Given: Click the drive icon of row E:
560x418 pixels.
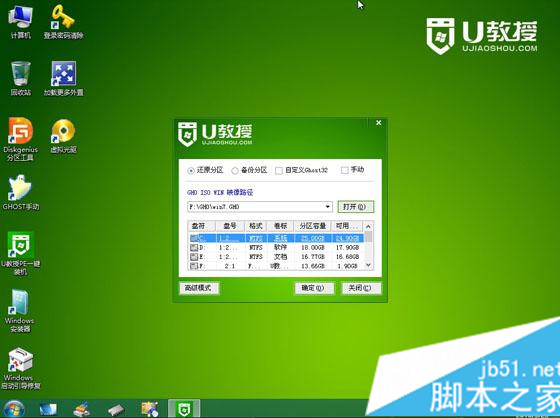Looking at the screenshot, I should pos(194,257).
